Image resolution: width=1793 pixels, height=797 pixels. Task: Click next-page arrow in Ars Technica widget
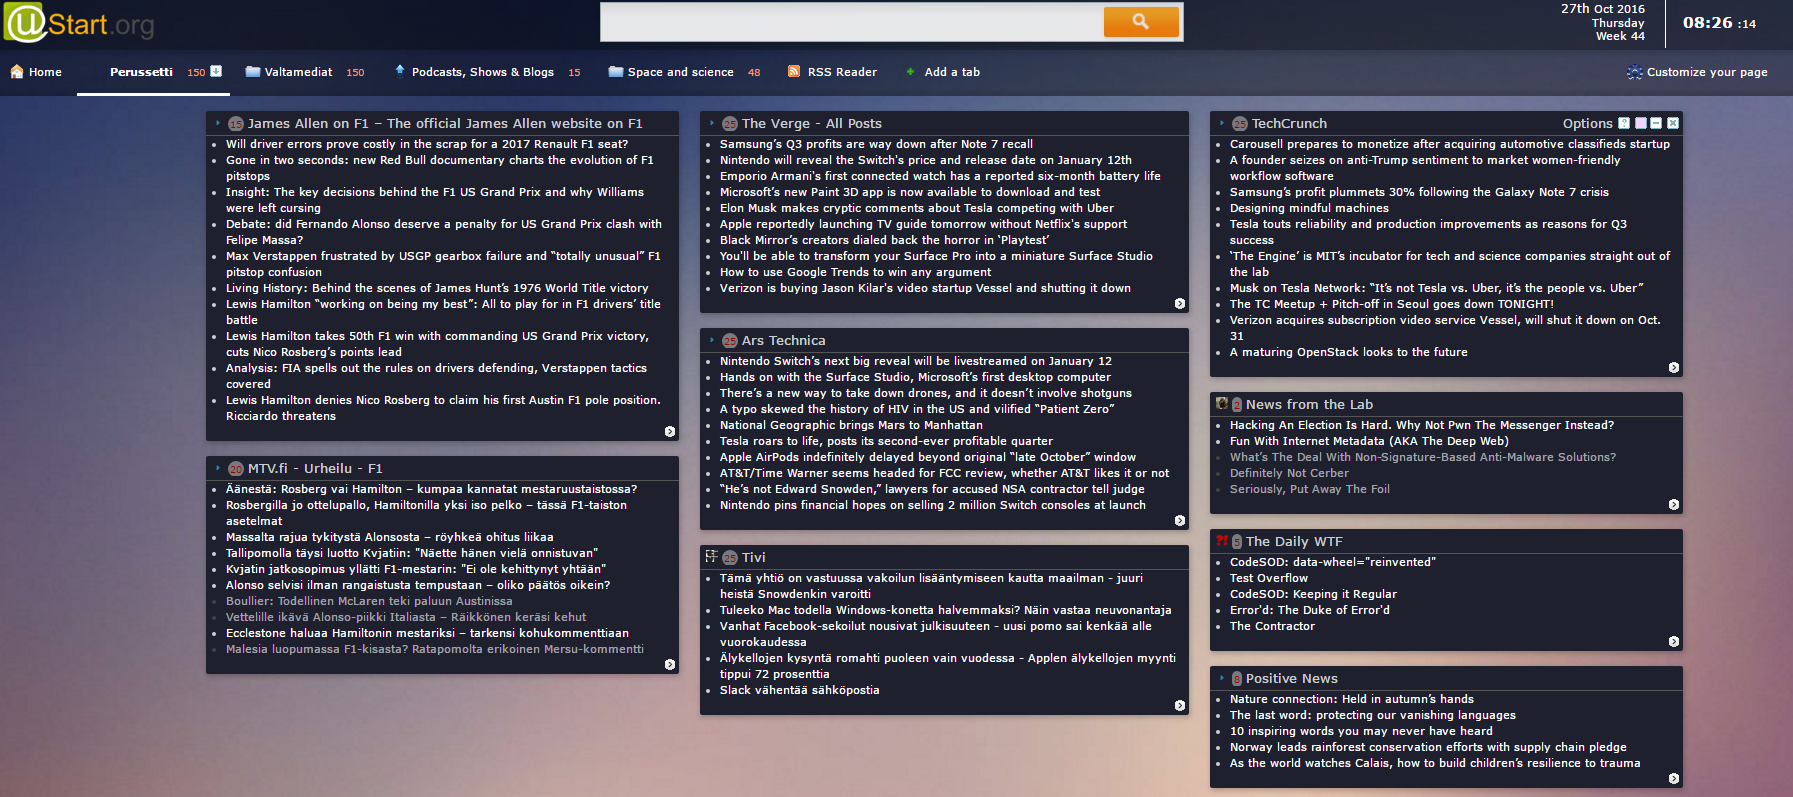[x=1180, y=521]
